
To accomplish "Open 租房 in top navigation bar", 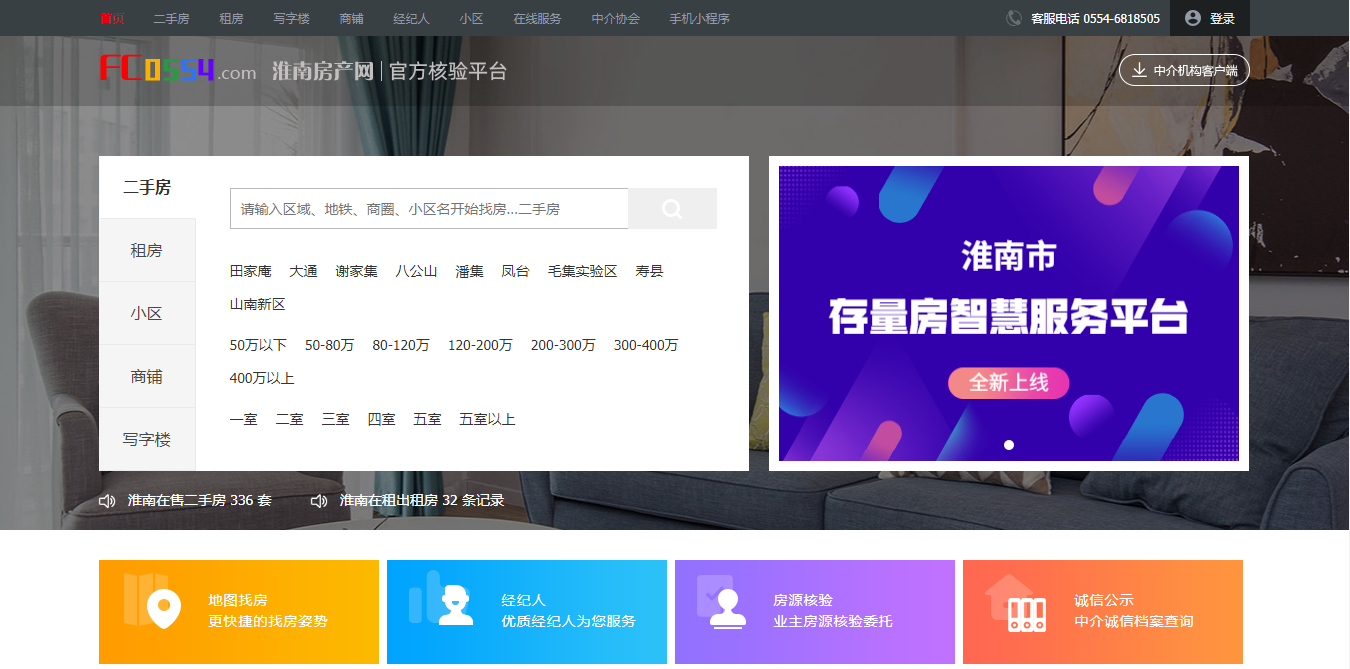I will pos(231,18).
